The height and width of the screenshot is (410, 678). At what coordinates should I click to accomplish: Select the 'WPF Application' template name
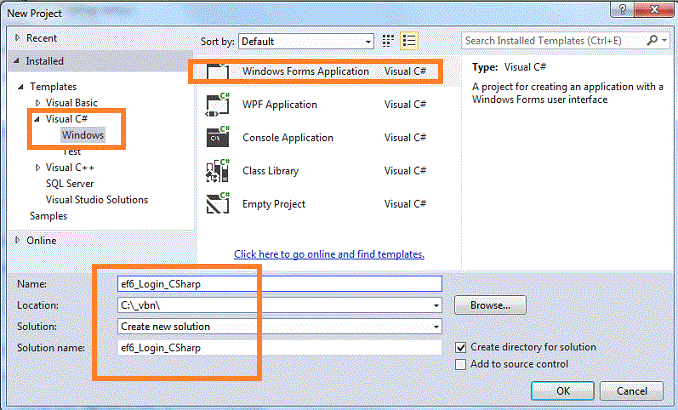tap(279, 104)
